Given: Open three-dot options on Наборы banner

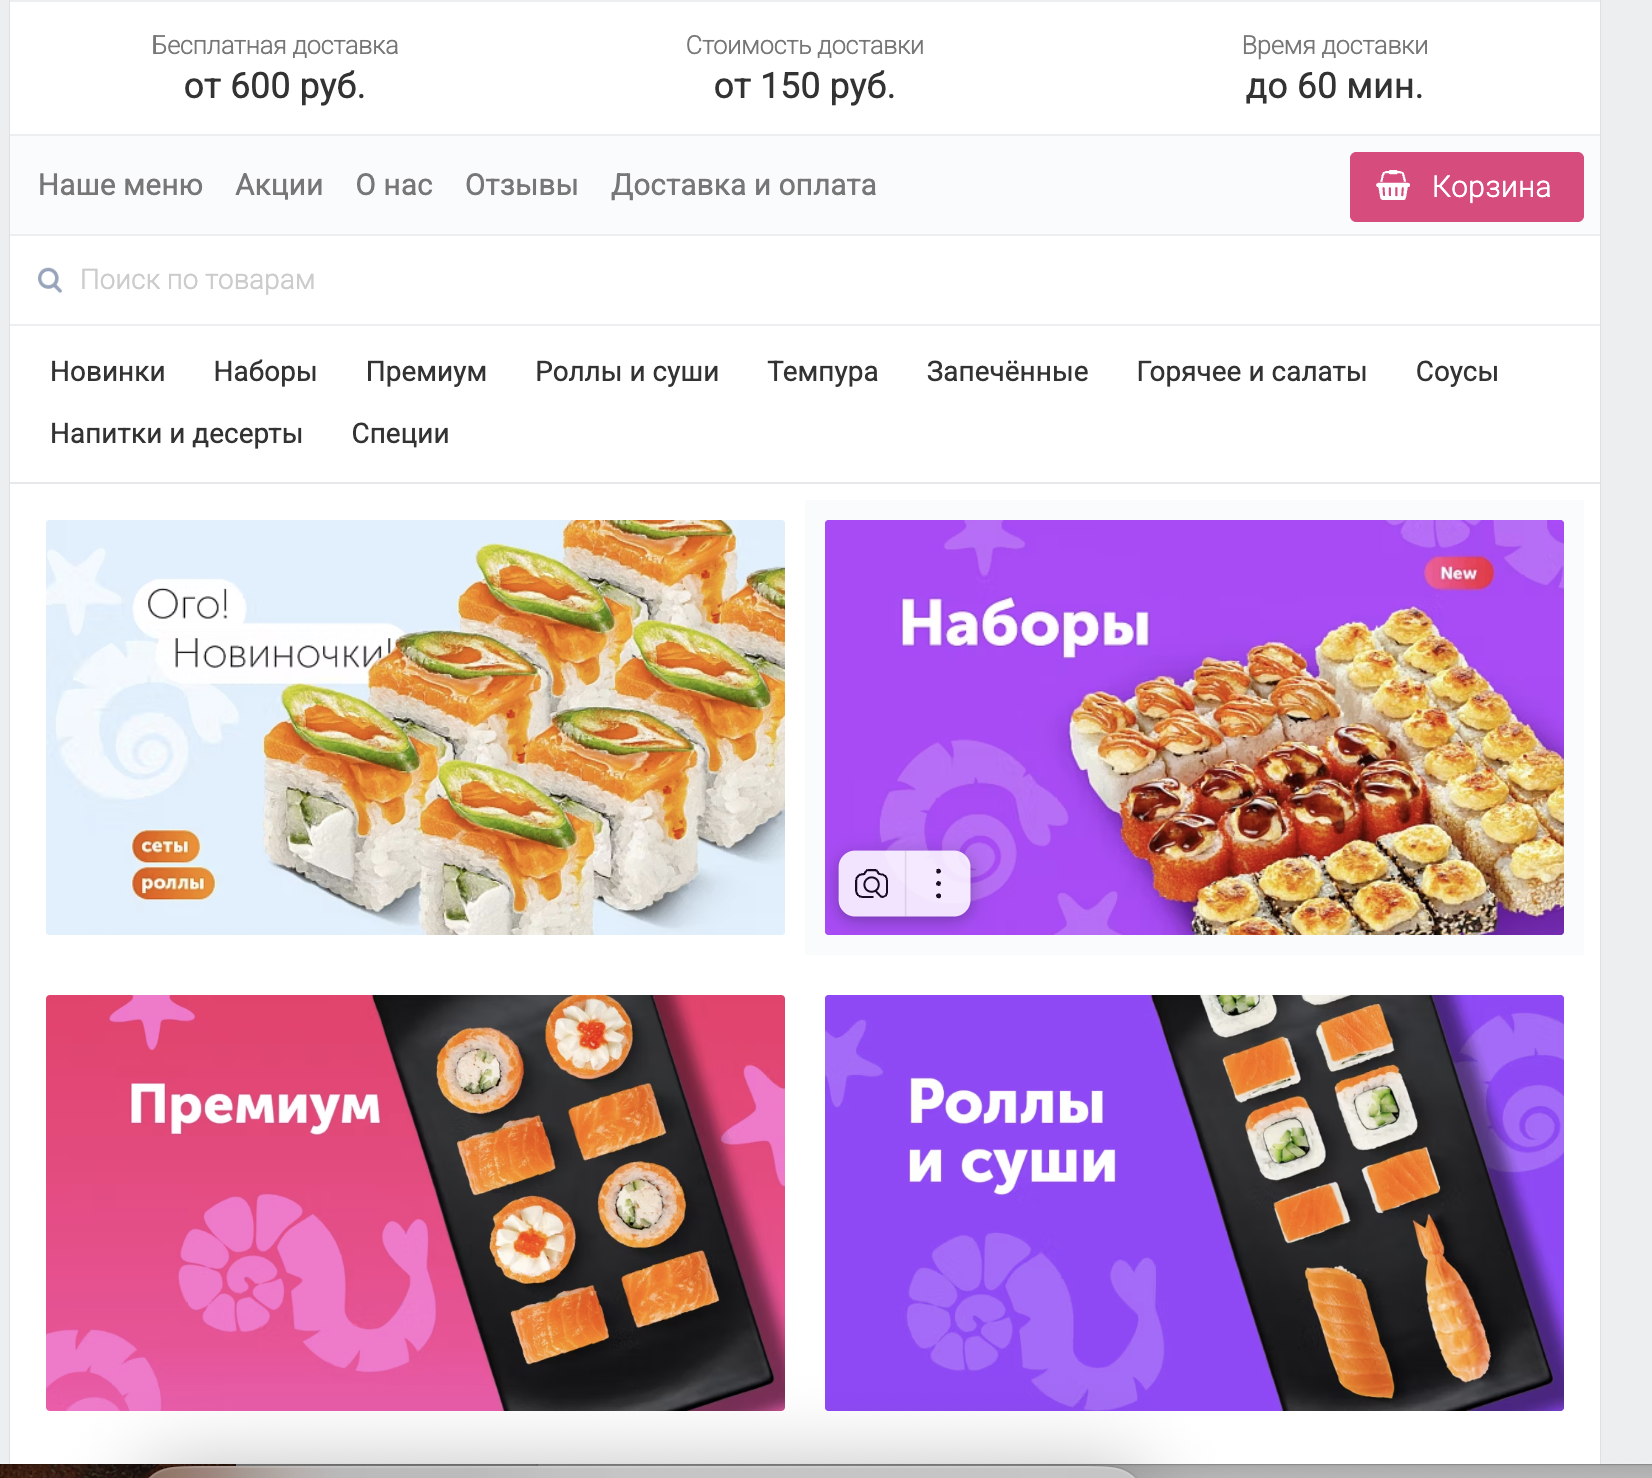Looking at the screenshot, I should click(x=938, y=884).
